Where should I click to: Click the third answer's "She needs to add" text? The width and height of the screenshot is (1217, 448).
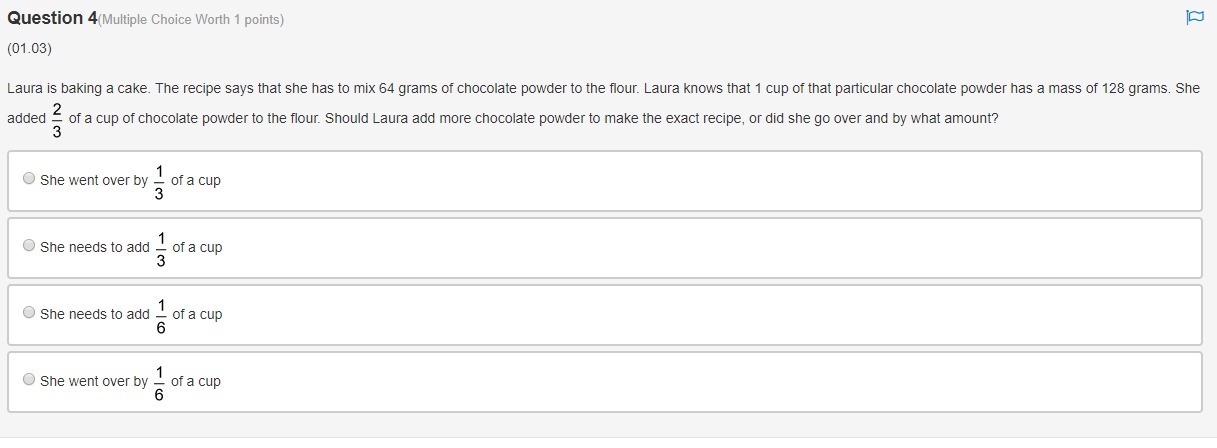pos(95,314)
